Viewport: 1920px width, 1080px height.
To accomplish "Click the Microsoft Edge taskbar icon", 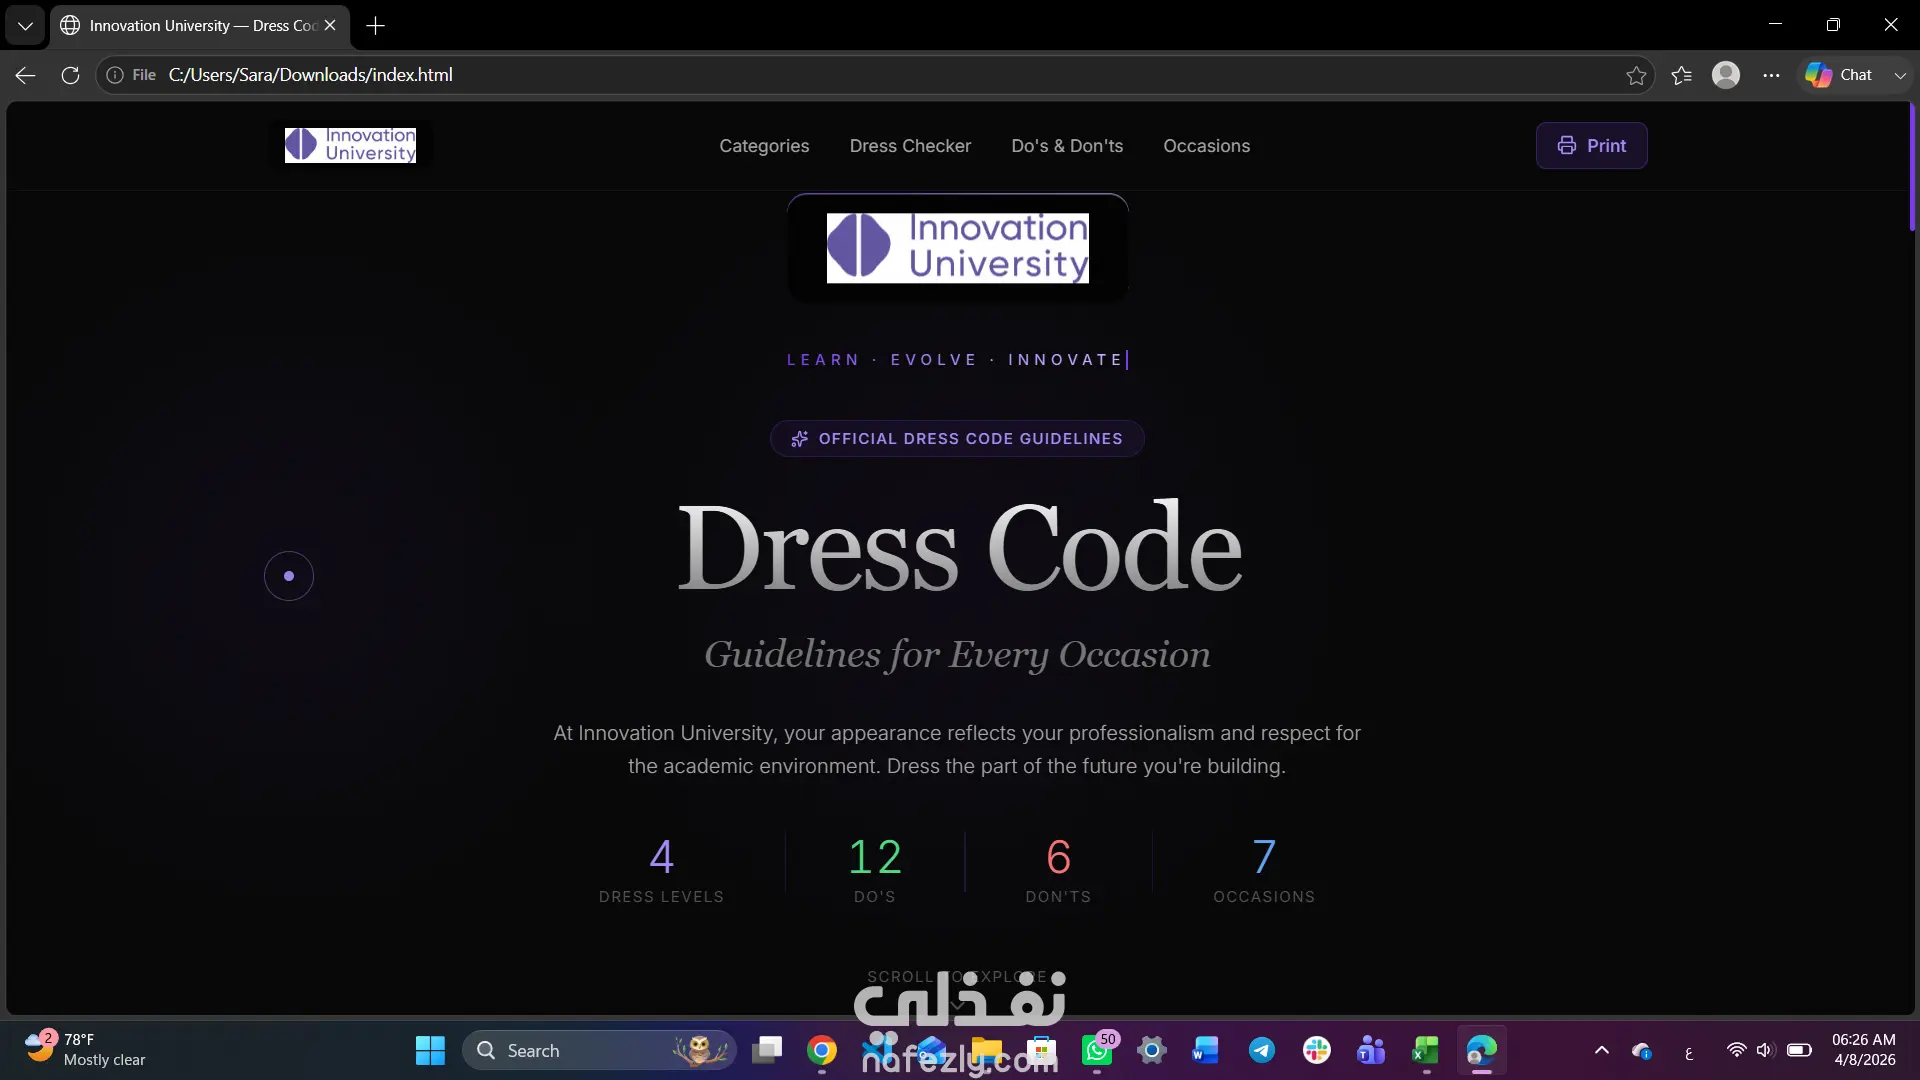I will pyautogui.click(x=1481, y=1050).
